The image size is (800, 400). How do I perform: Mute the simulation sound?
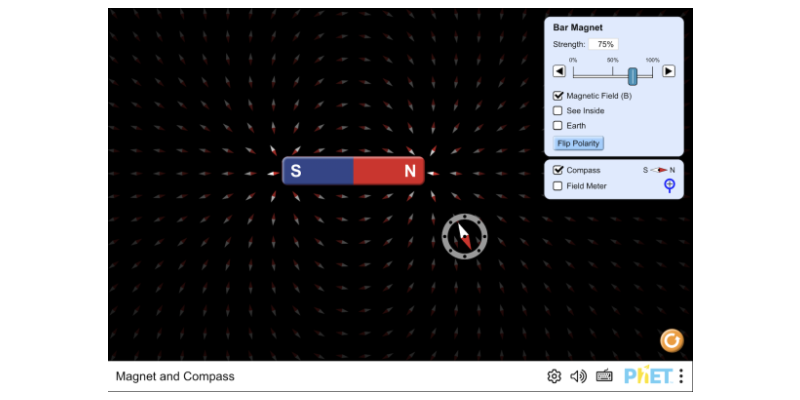click(x=578, y=376)
